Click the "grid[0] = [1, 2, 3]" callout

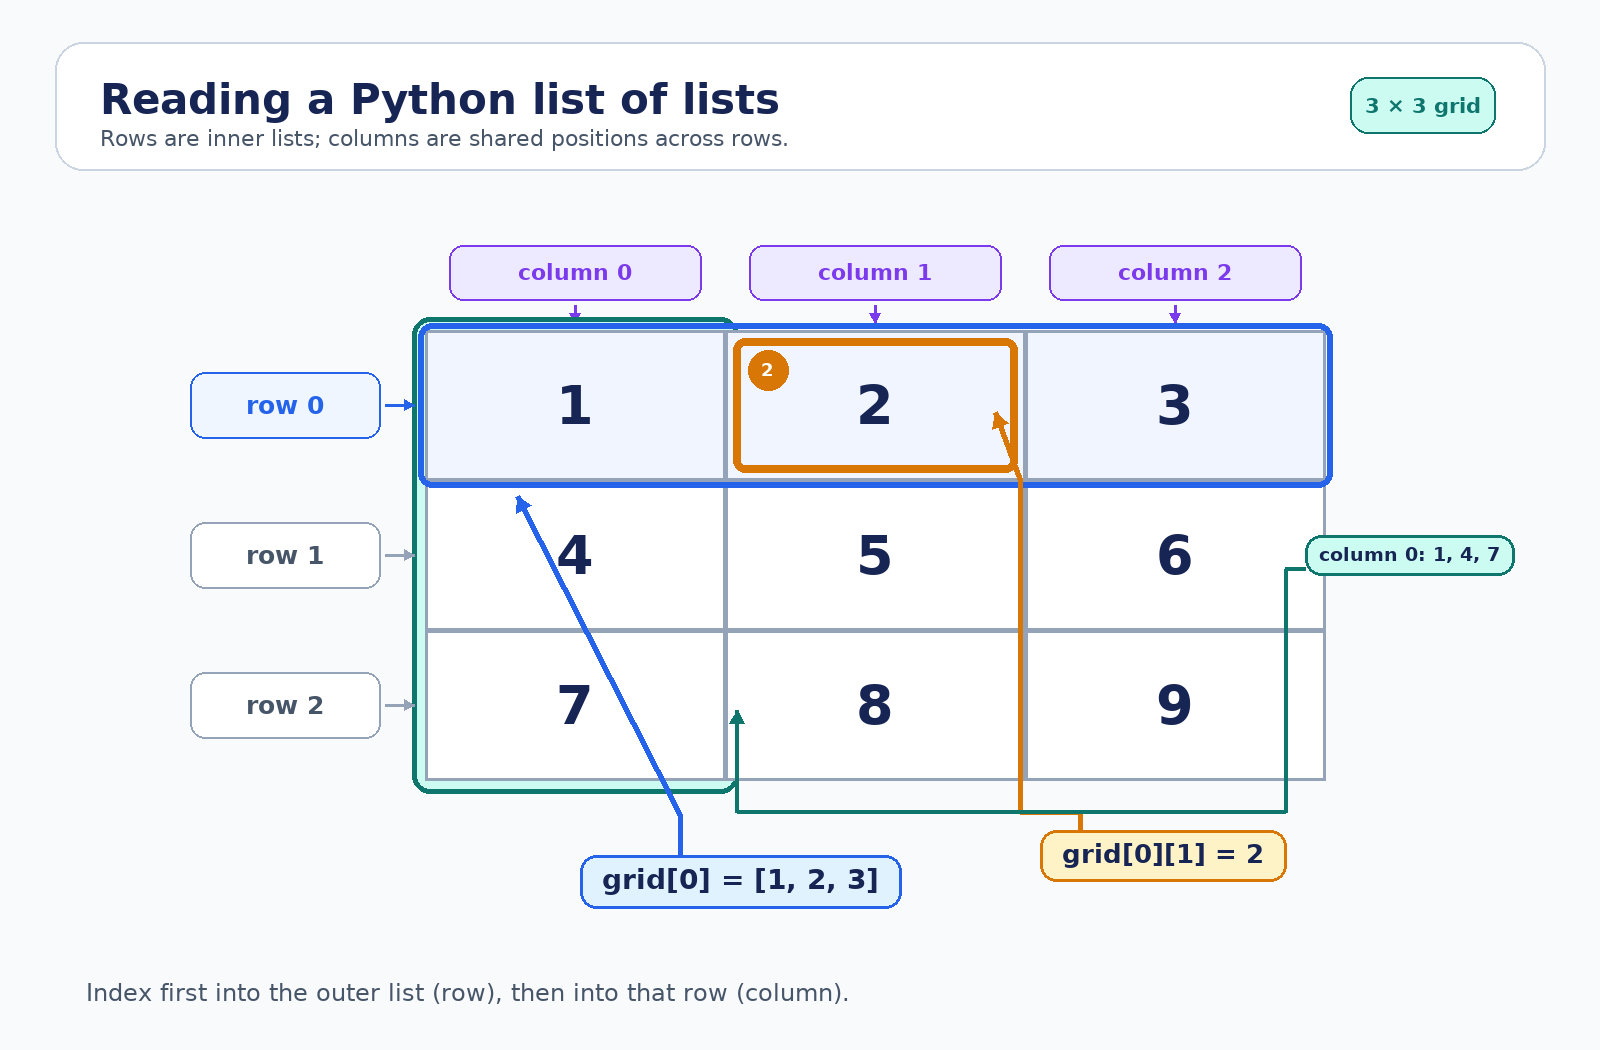click(741, 882)
